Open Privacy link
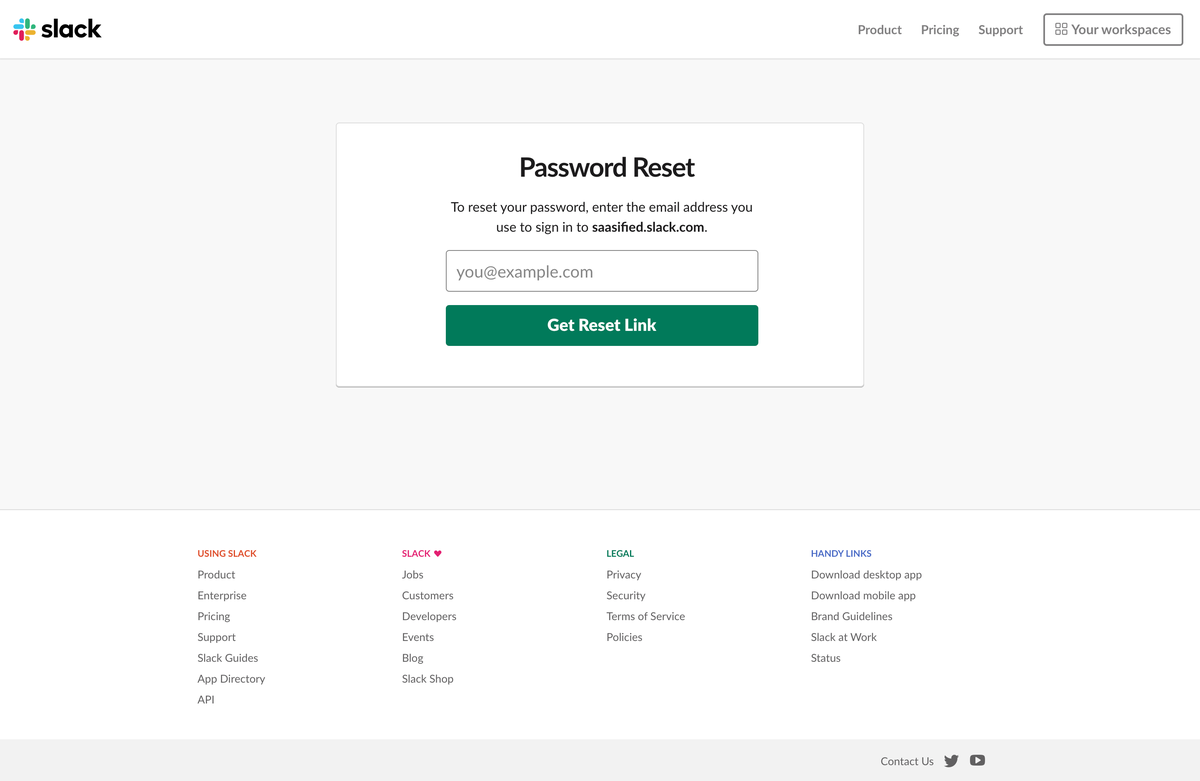Image resolution: width=1200 pixels, height=781 pixels. pyautogui.click(x=624, y=574)
